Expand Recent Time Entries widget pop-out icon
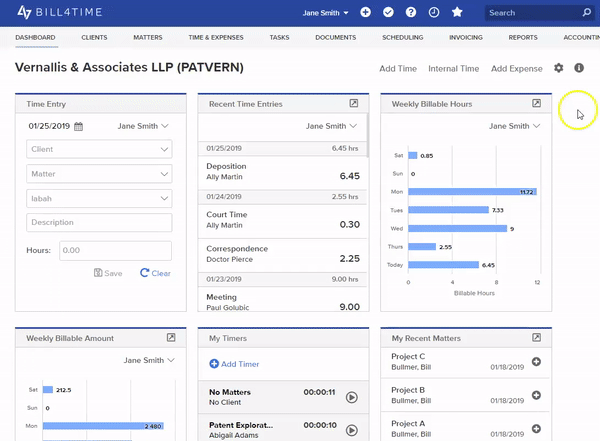Viewport: 600px width, 441px height. tap(354, 103)
